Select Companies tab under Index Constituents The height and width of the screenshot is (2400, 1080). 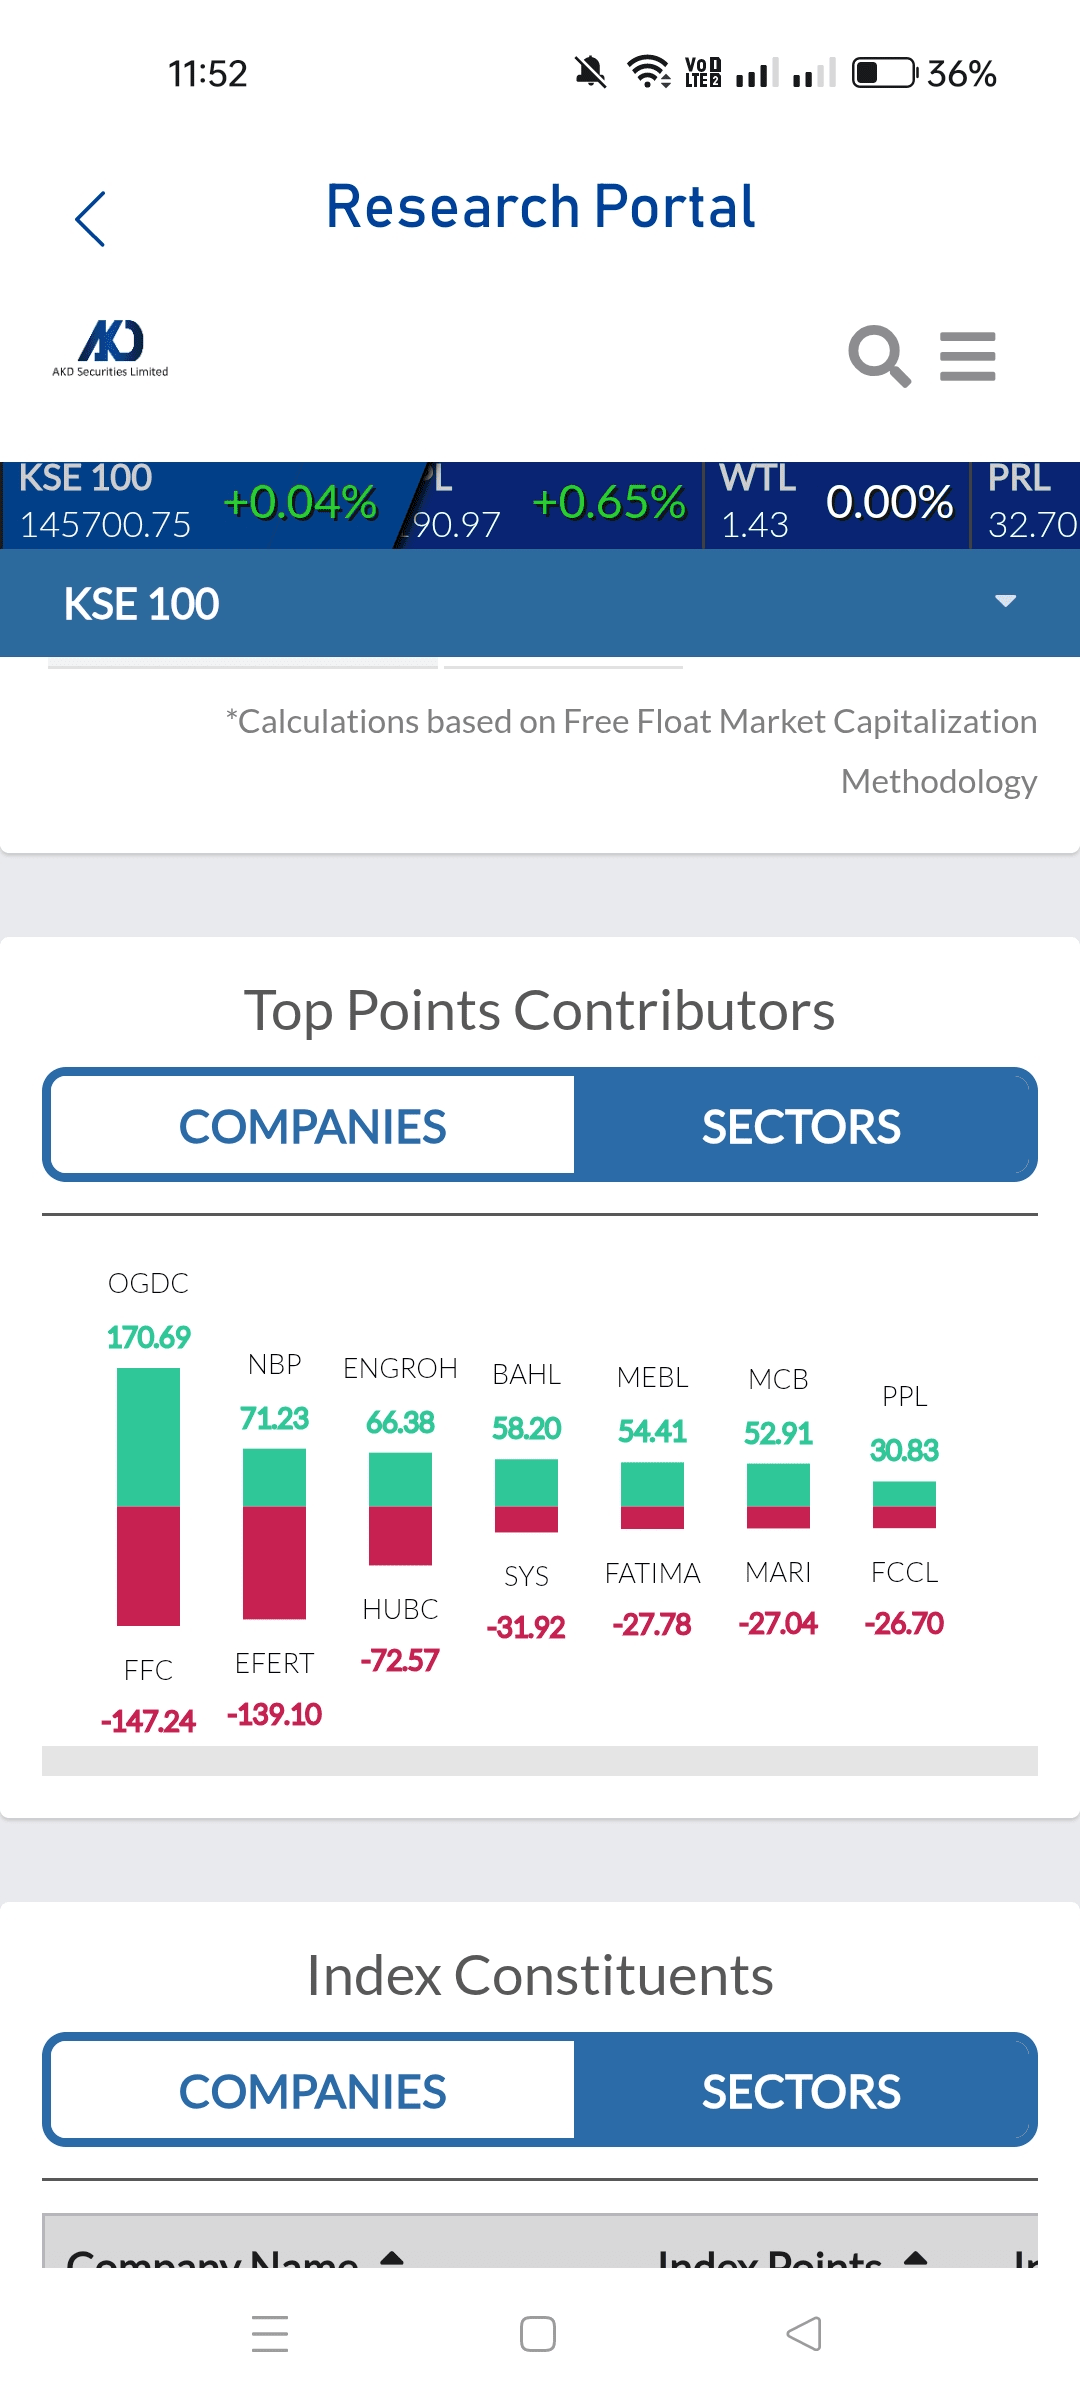point(312,2091)
